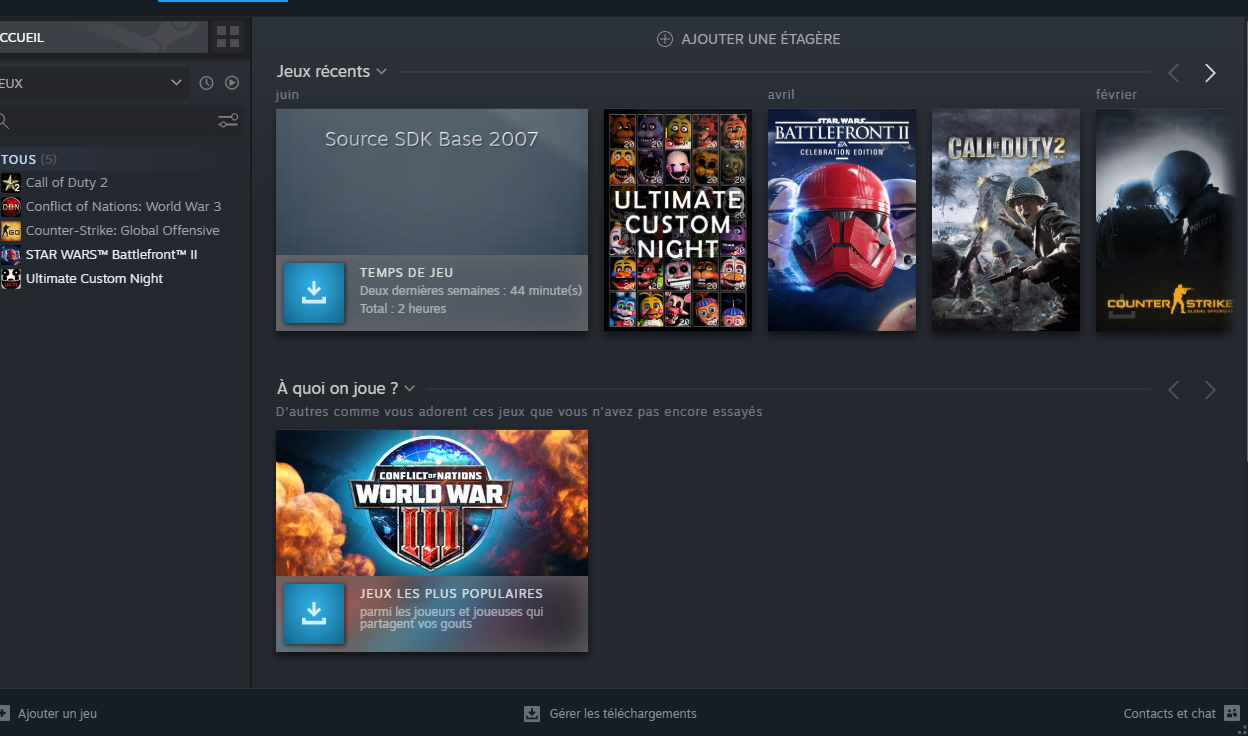Viewport: 1248px width, 736px height.
Task: Click the Jeux récents shelf title
Action: click(x=324, y=72)
